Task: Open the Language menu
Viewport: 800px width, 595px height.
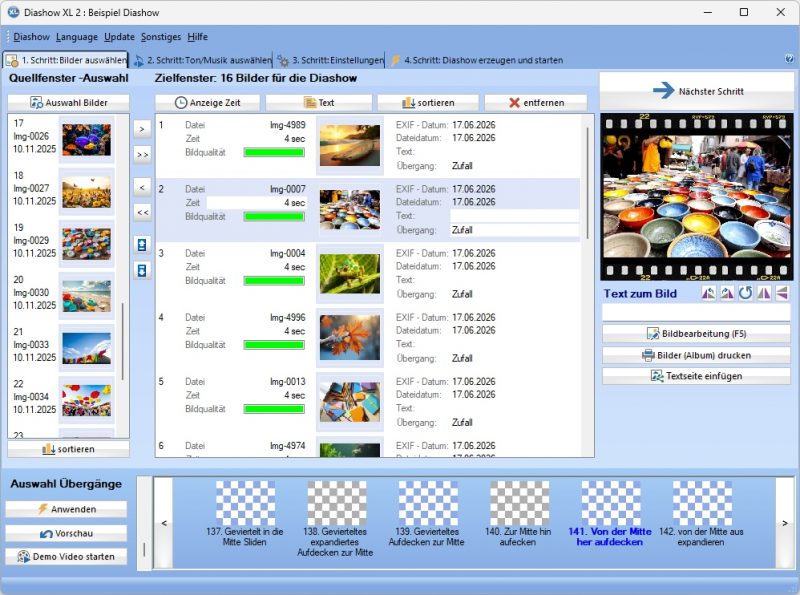Action: 77,37
